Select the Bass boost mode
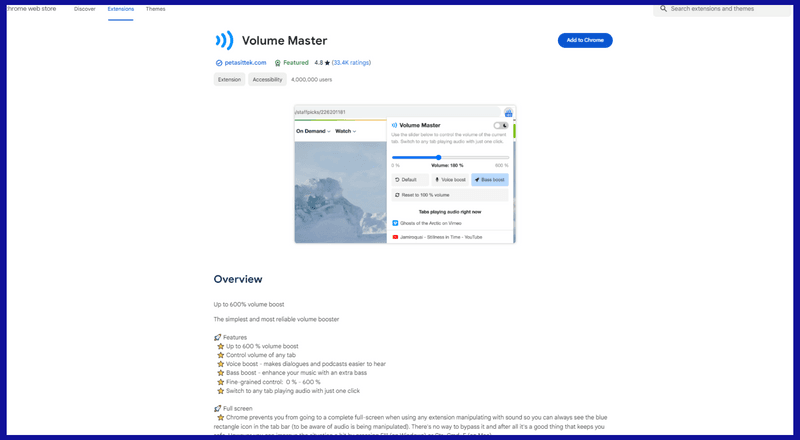This screenshot has width=800, height=440. click(x=489, y=180)
